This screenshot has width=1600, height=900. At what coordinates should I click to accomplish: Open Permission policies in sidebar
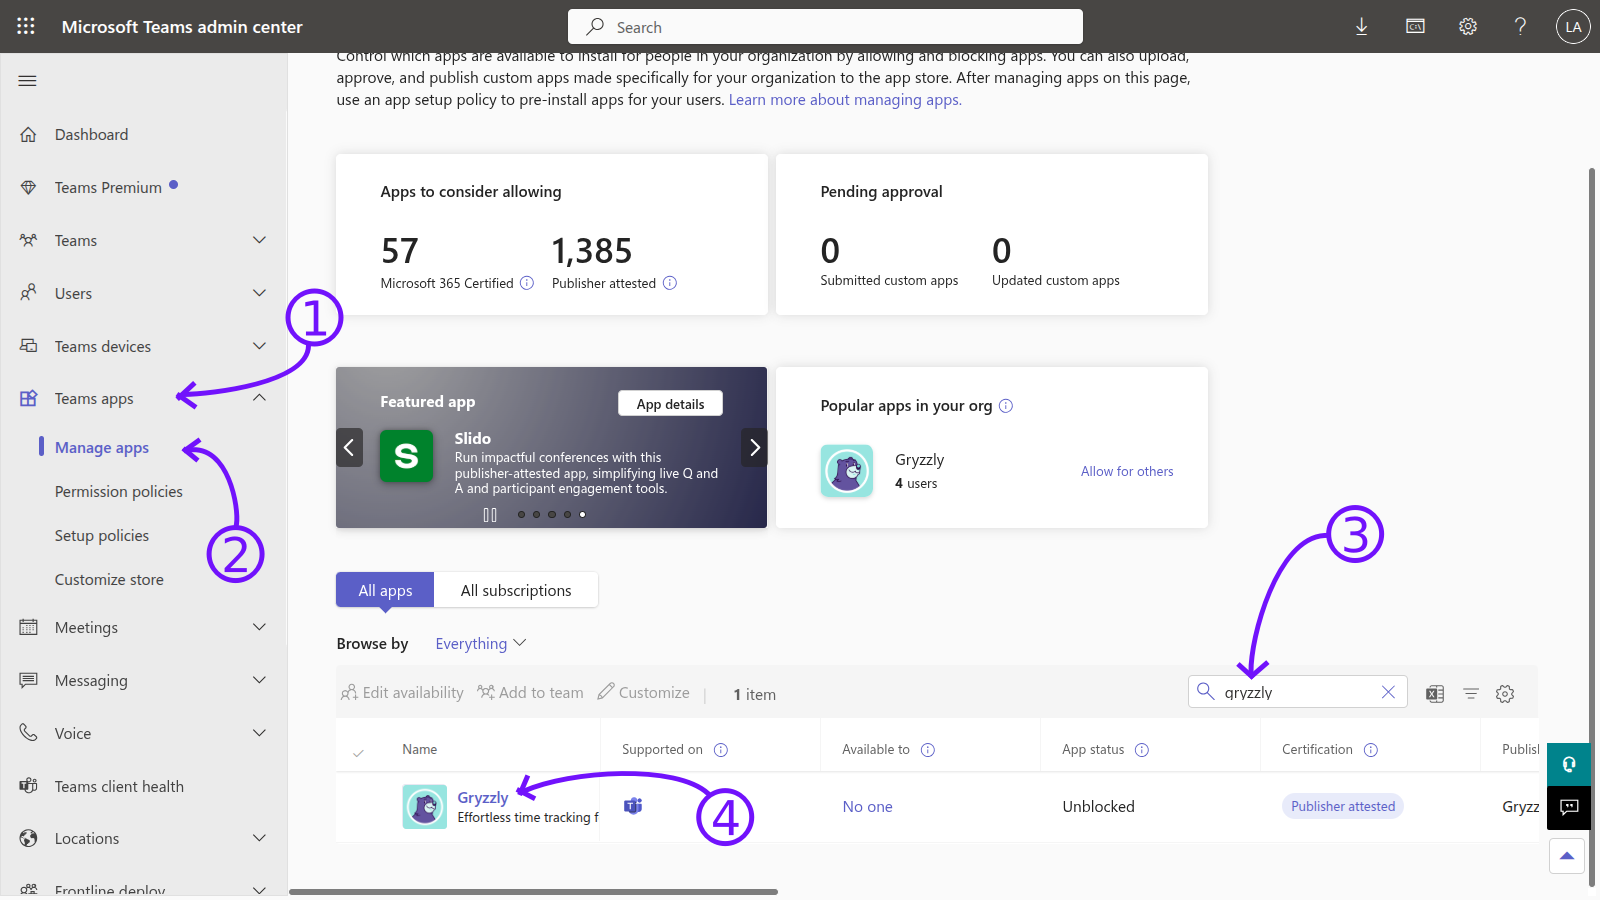point(119,491)
